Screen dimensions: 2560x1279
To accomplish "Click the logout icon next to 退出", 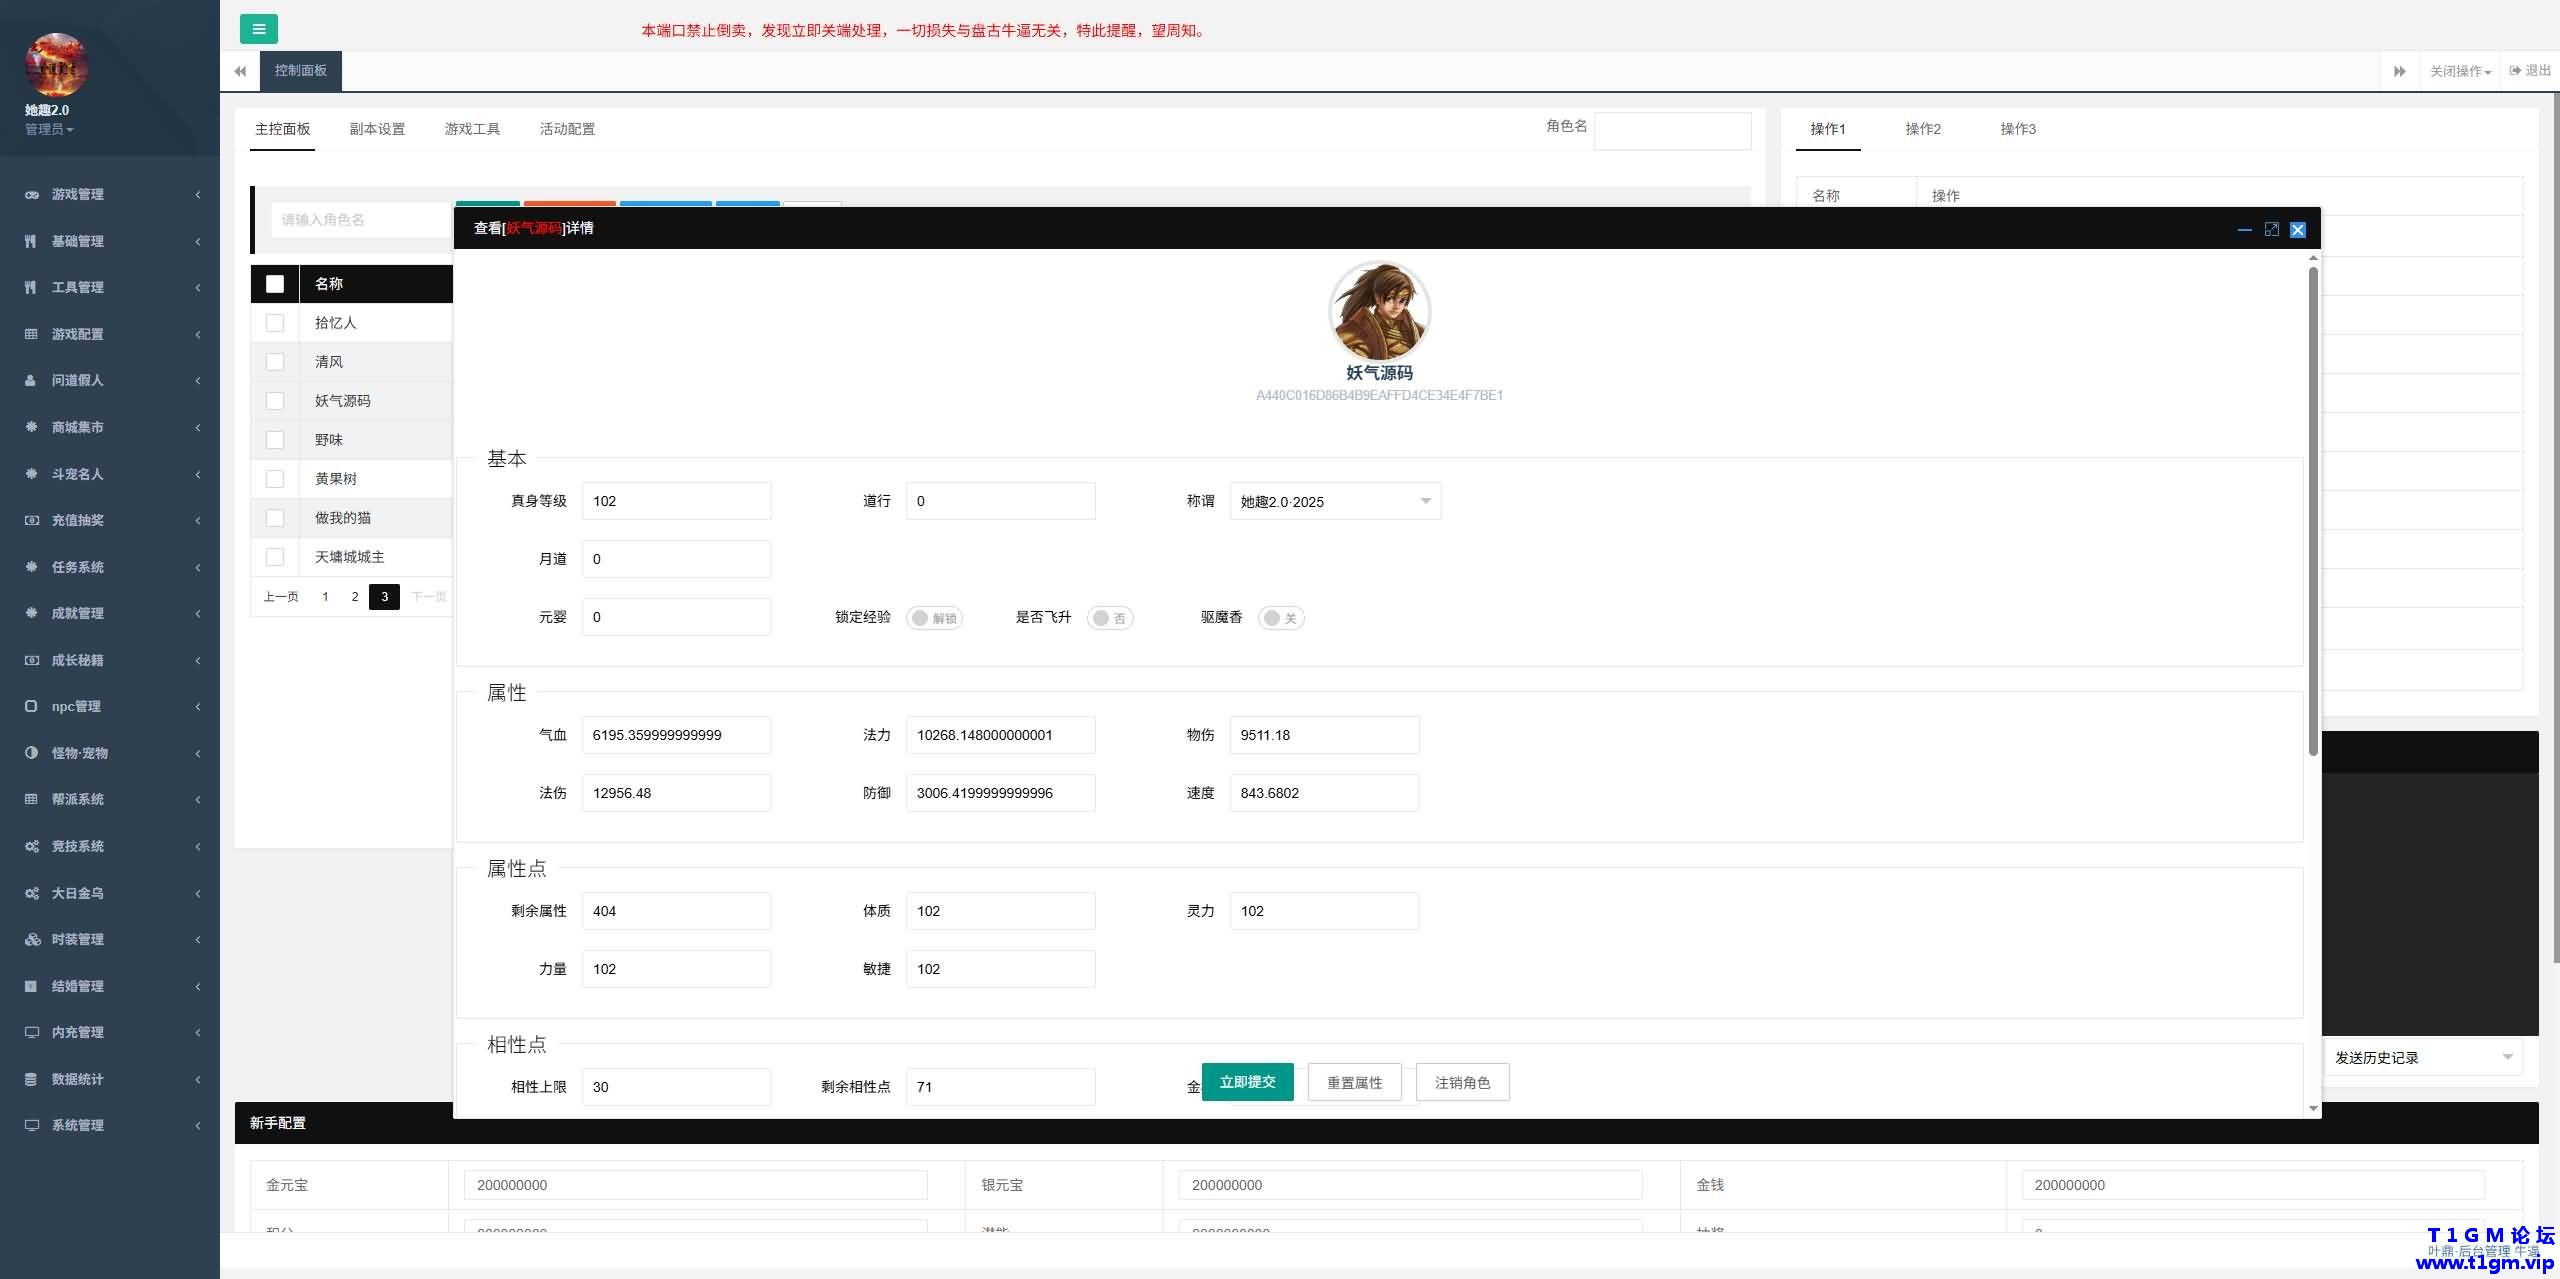I will (x=2515, y=71).
